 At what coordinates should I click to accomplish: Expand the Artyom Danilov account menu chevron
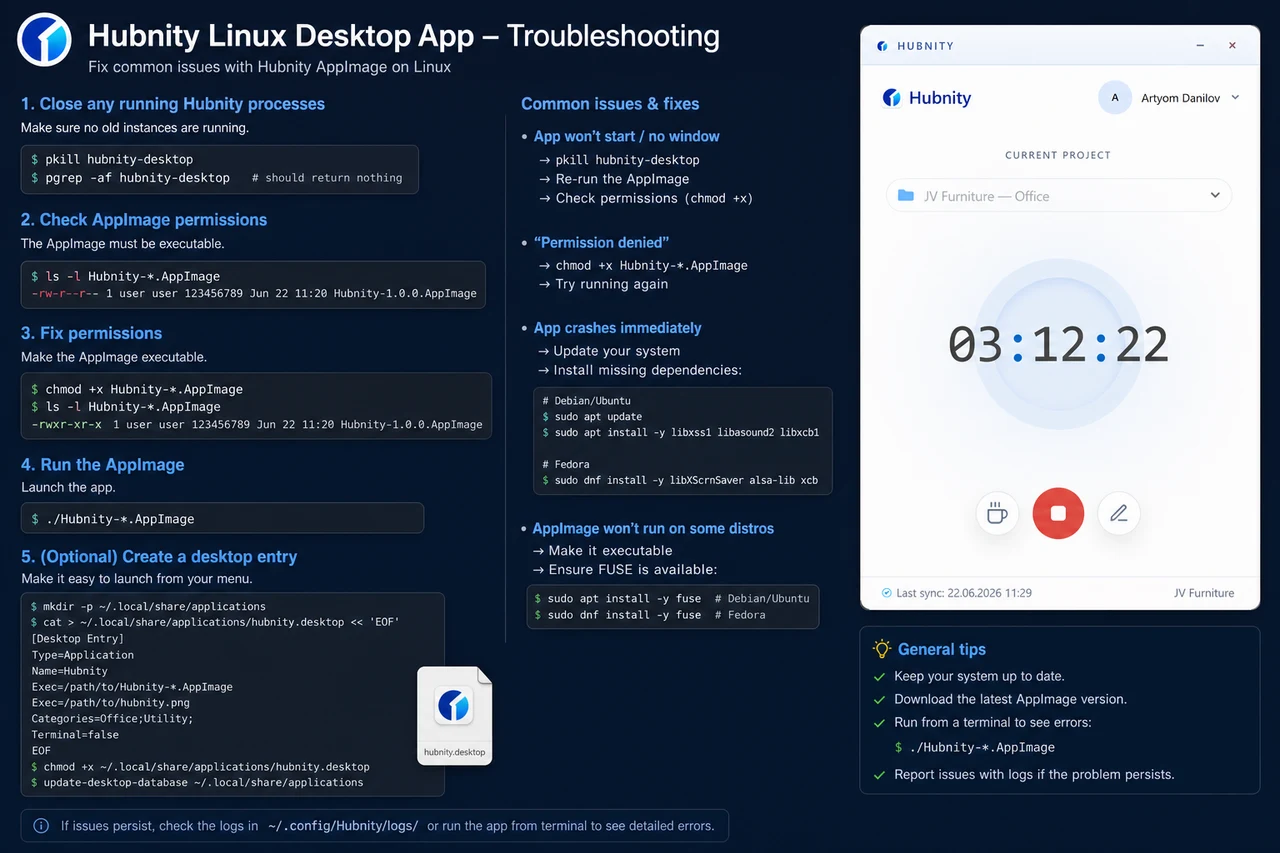click(x=1235, y=98)
